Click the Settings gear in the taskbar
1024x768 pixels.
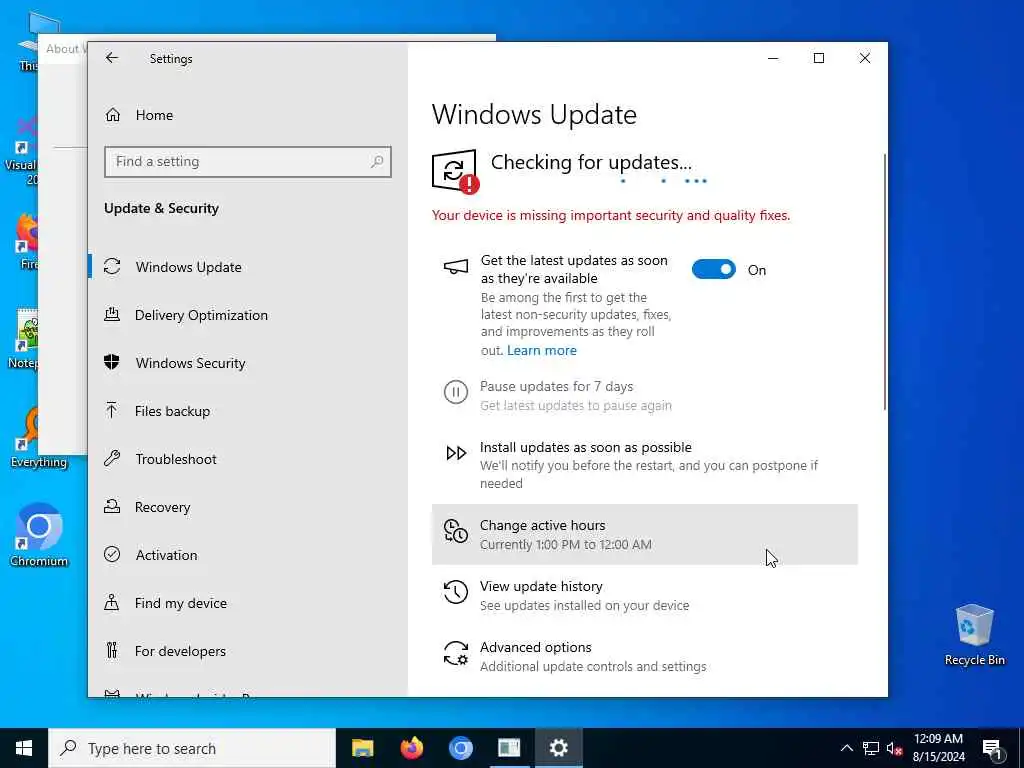tap(558, 748)
